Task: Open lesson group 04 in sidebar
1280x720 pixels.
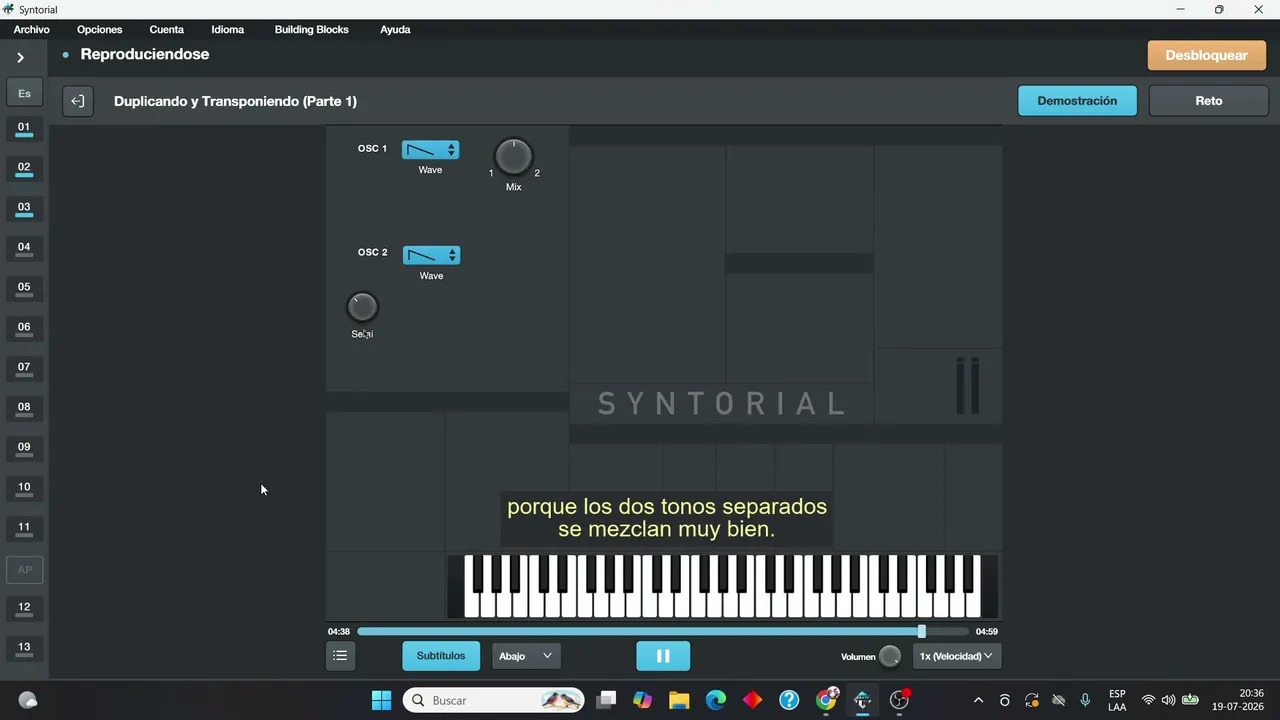Action: (x=24, y=249)
